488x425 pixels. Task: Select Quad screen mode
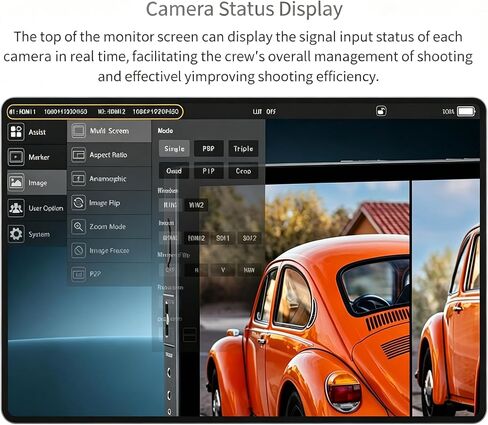click(x=174, y=171)
